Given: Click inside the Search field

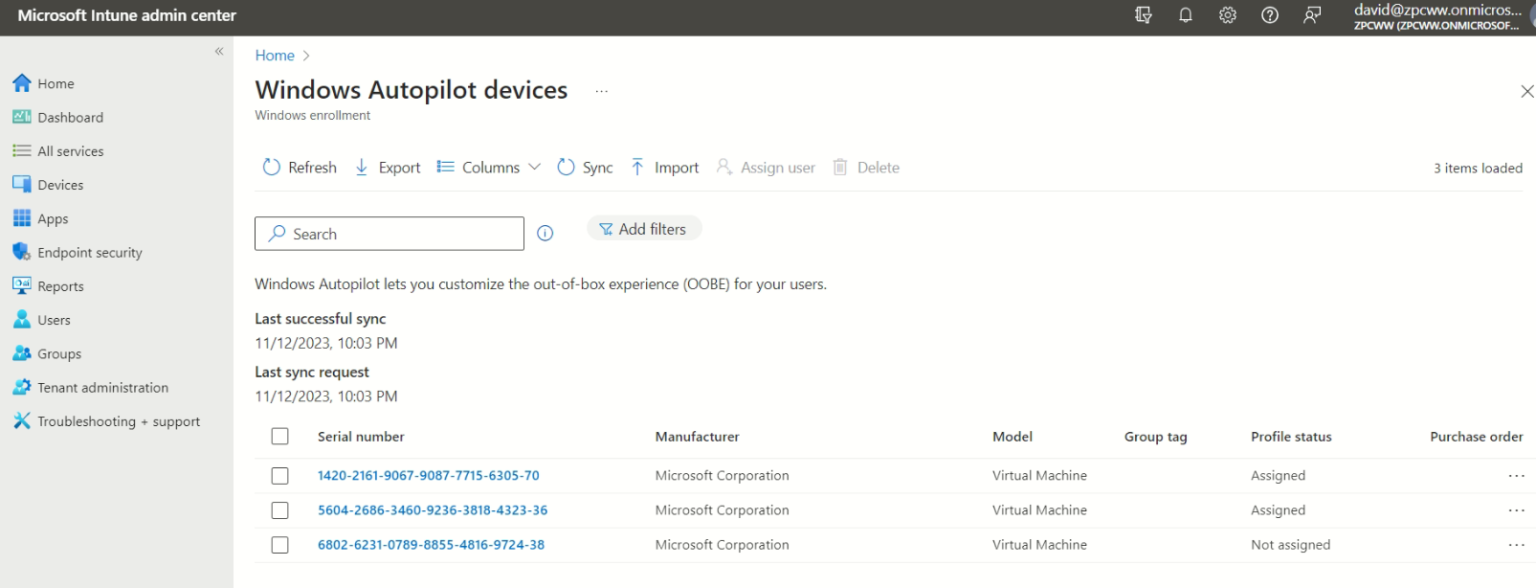Looking at the screenshot, I should point(388,233).
